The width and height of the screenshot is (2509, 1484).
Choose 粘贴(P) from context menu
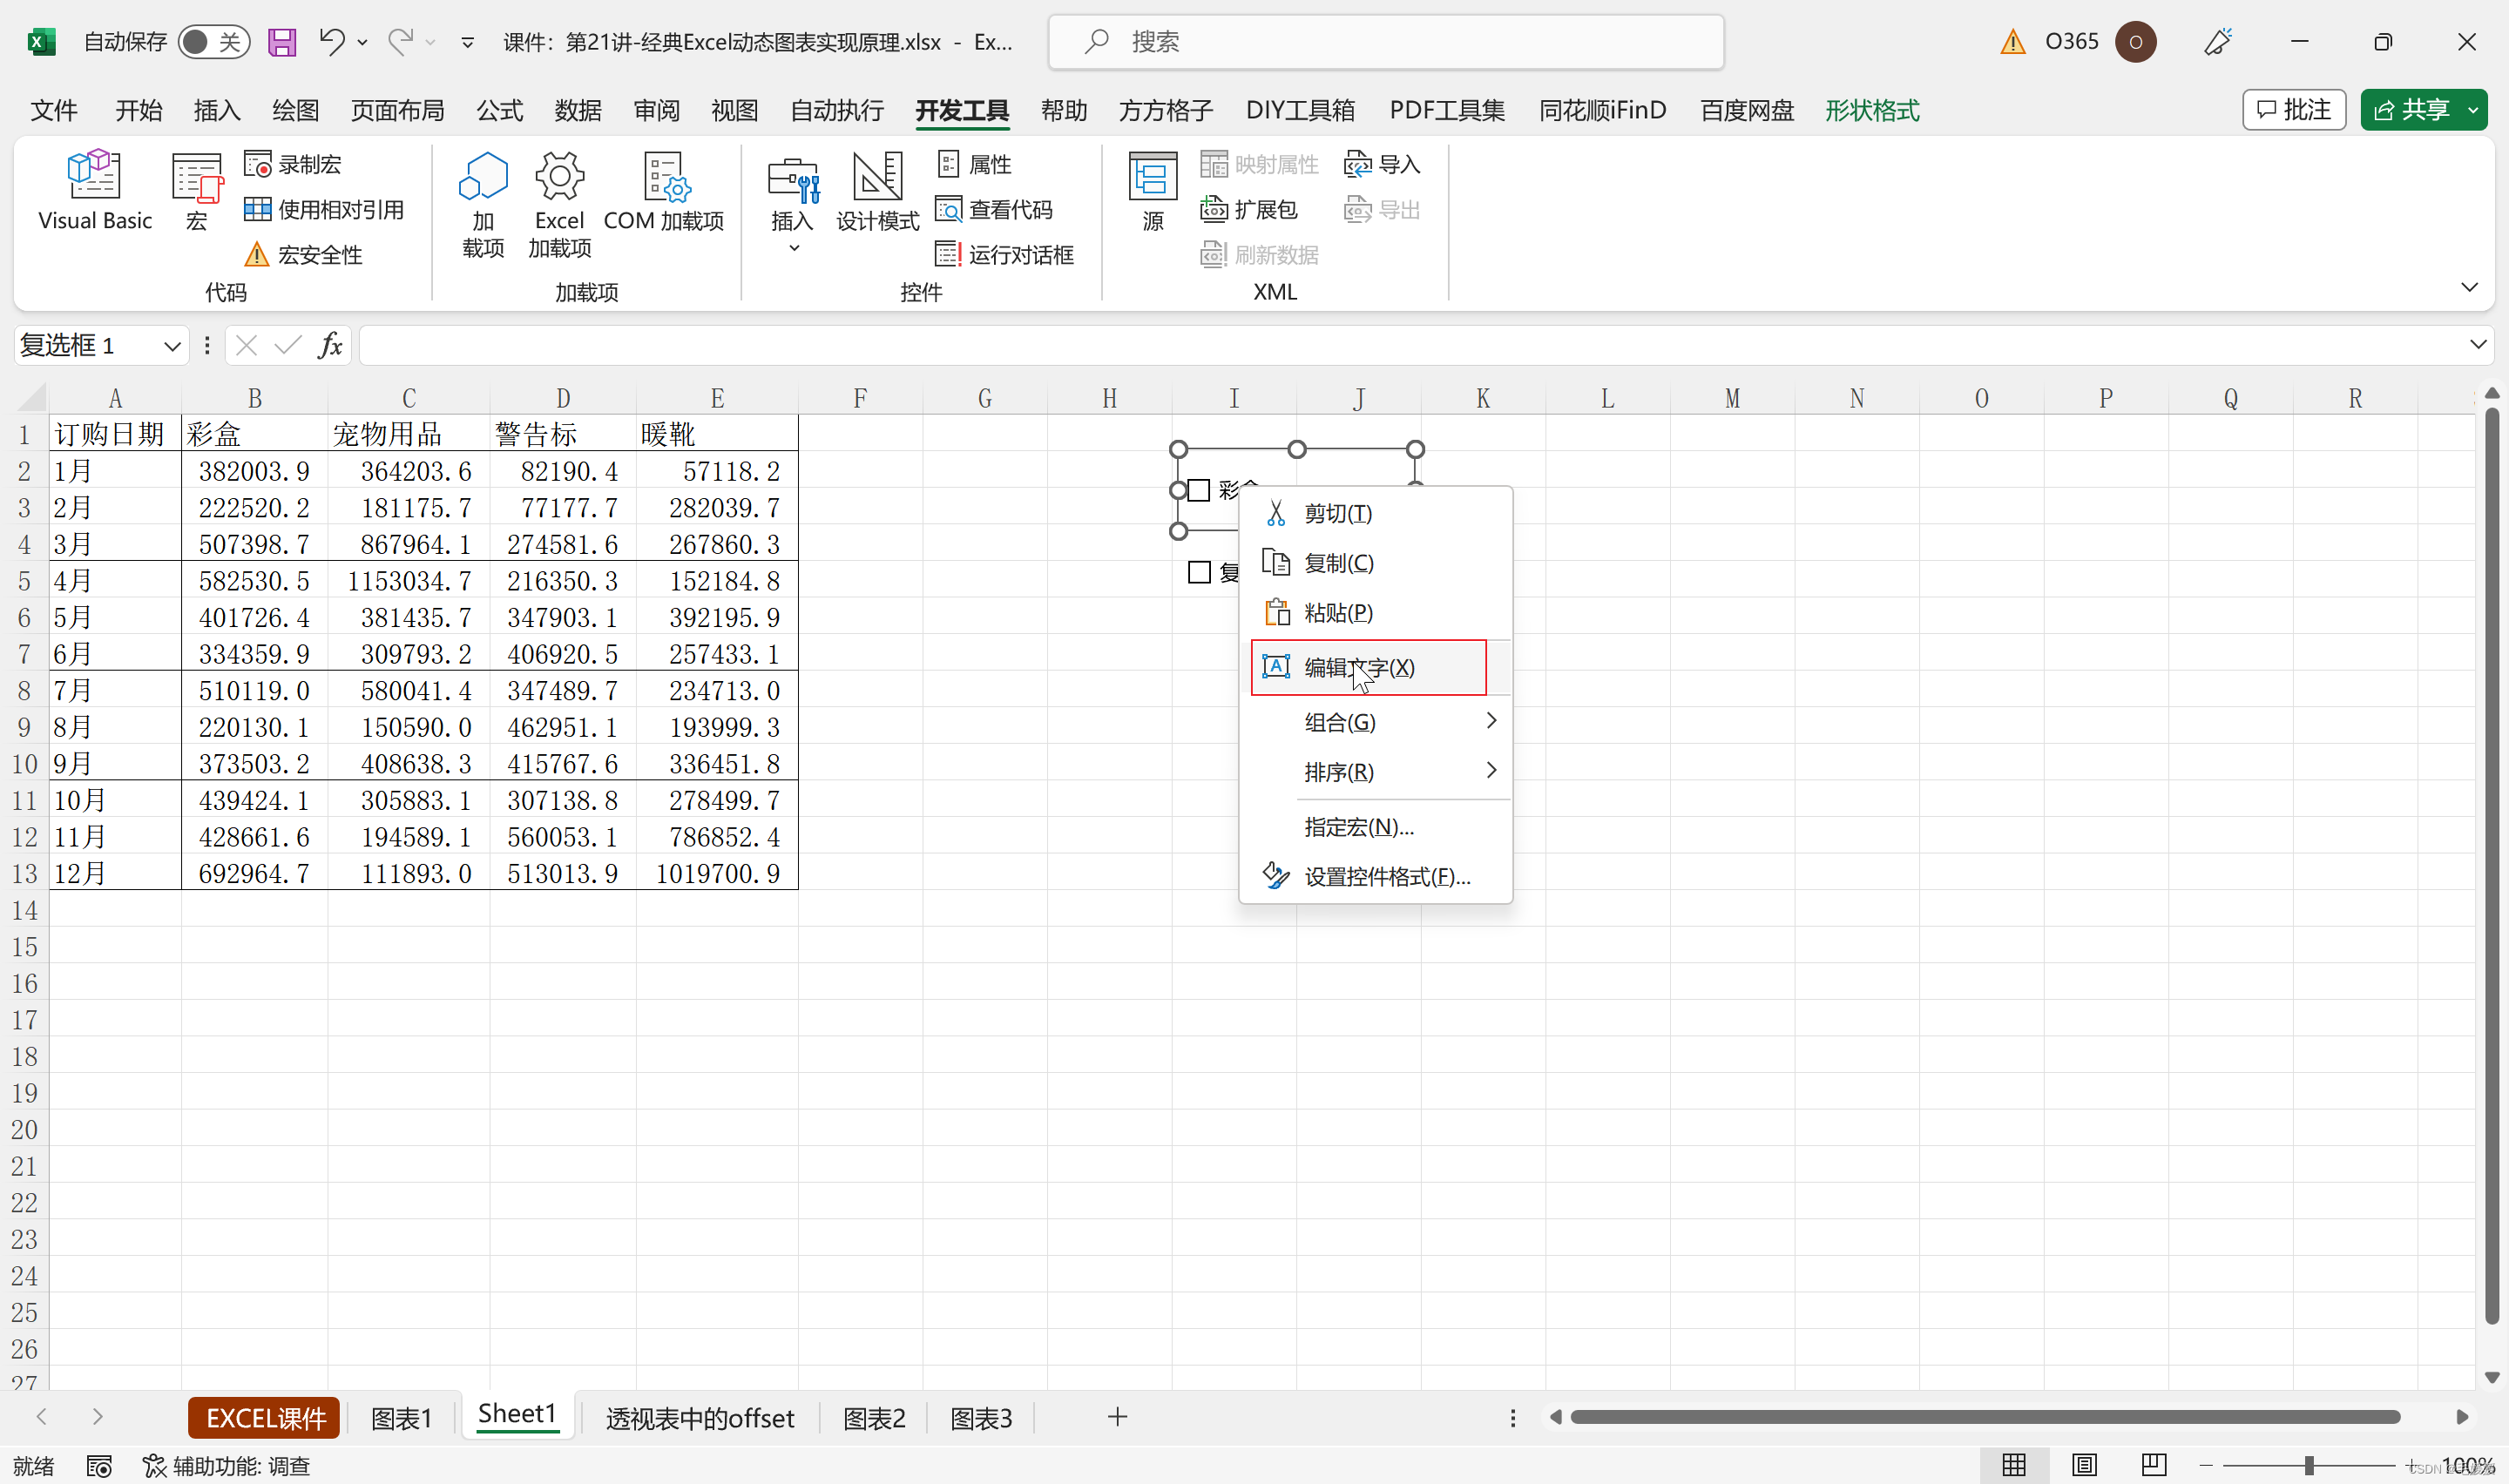click(x=1375, y=613)
